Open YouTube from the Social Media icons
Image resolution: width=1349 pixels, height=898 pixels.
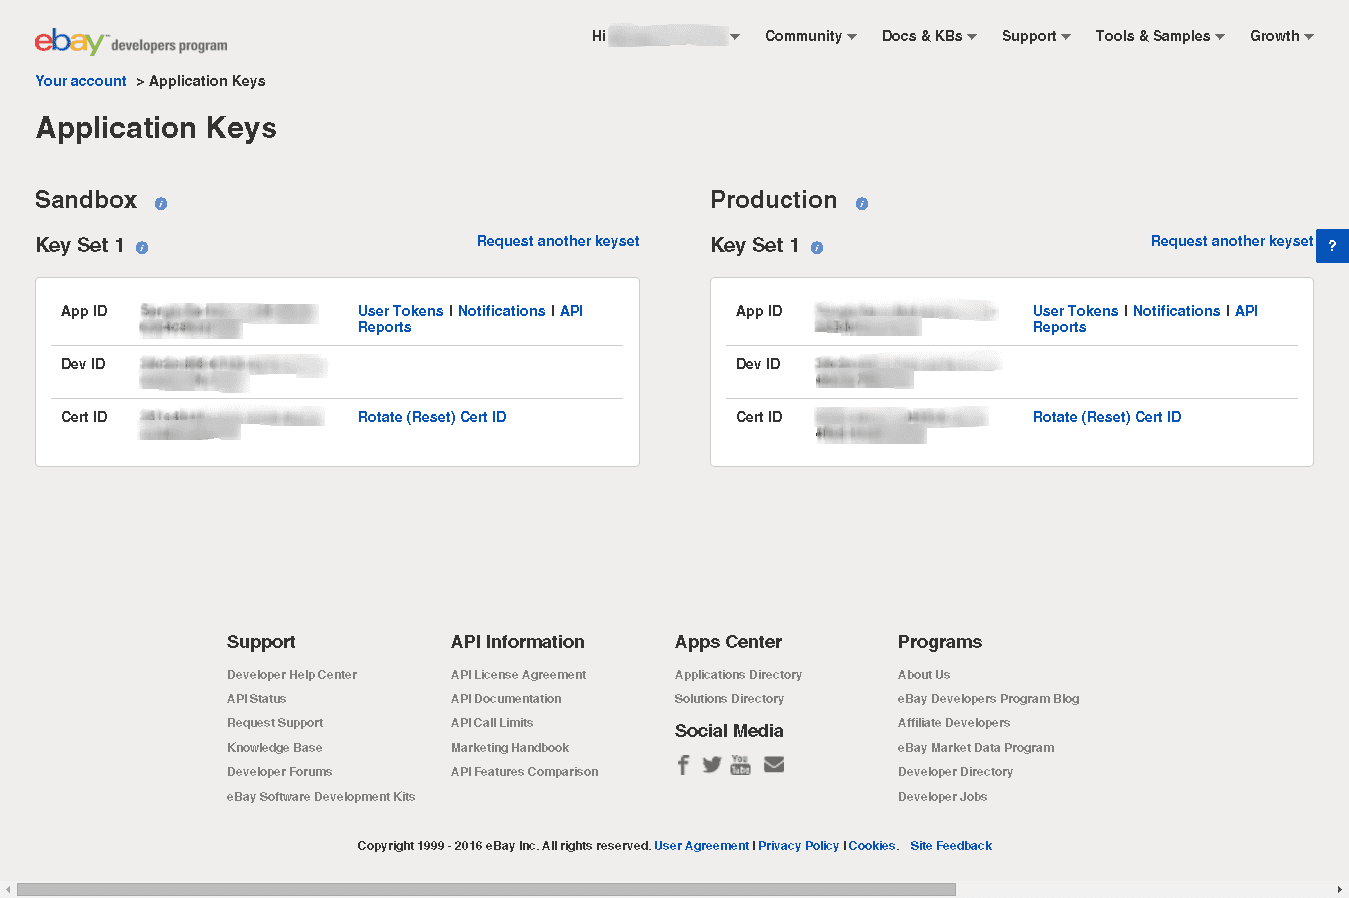740,764
